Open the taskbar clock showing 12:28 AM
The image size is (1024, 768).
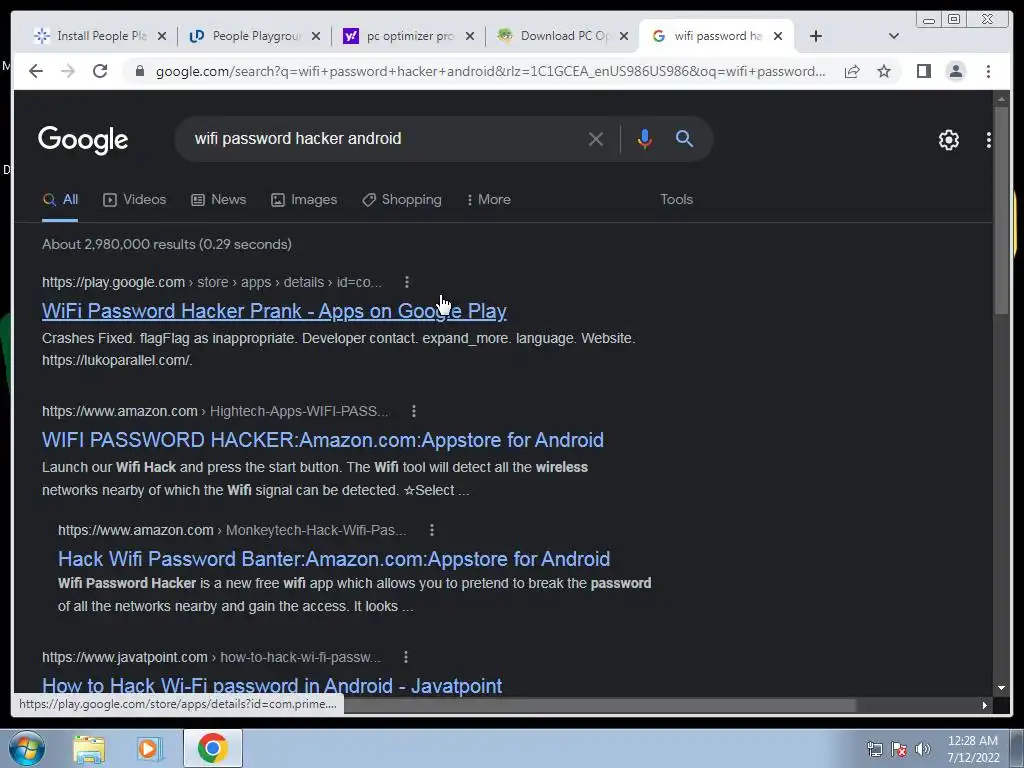pyautogui.click(x=973, y=749)
